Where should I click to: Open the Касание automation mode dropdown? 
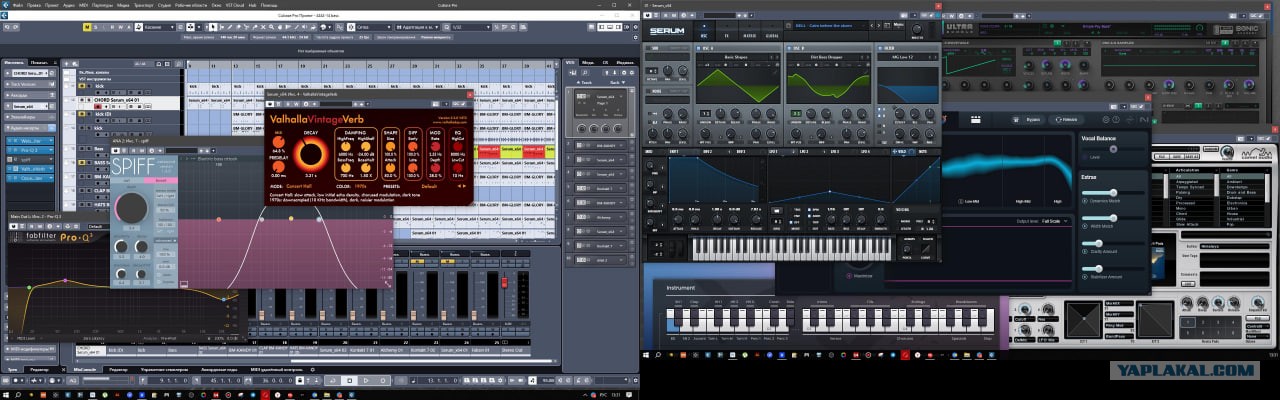(x=160, y=27)
